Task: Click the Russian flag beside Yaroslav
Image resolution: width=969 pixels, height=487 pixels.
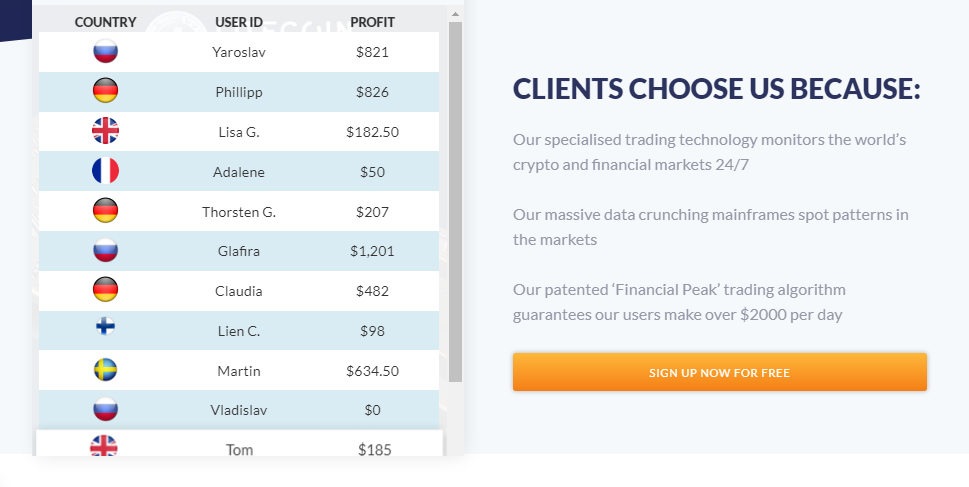Action: 105,52
